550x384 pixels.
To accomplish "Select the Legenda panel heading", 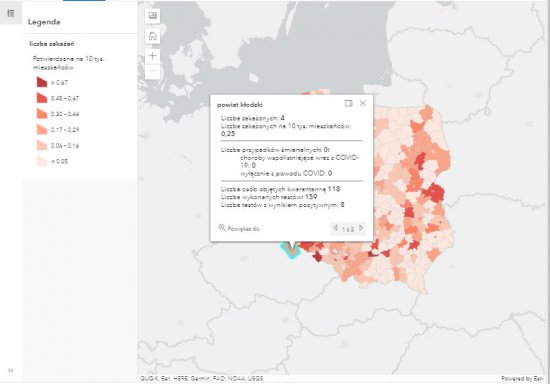I will 44,22.
